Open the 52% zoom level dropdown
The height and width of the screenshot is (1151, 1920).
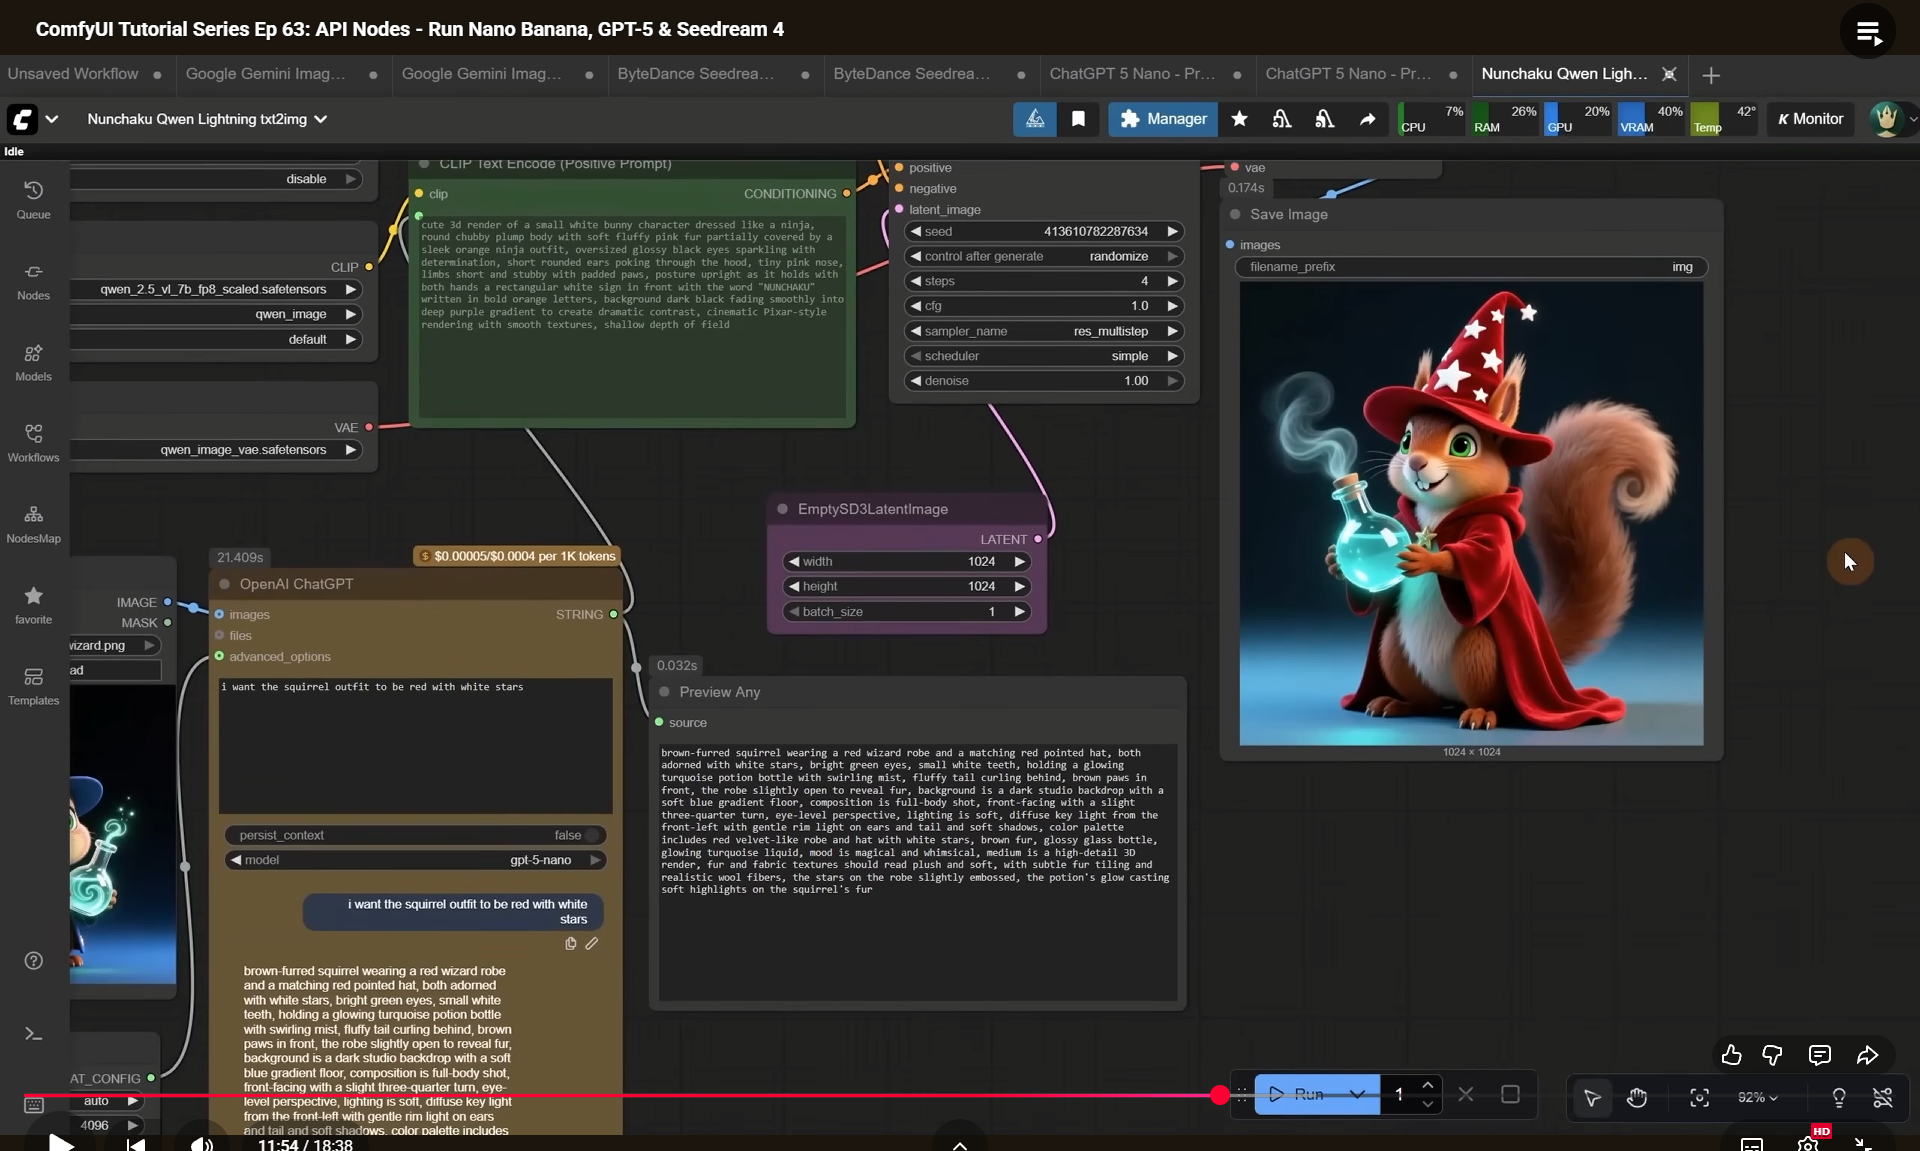pyautogui.click(x=1757, y=1097)
